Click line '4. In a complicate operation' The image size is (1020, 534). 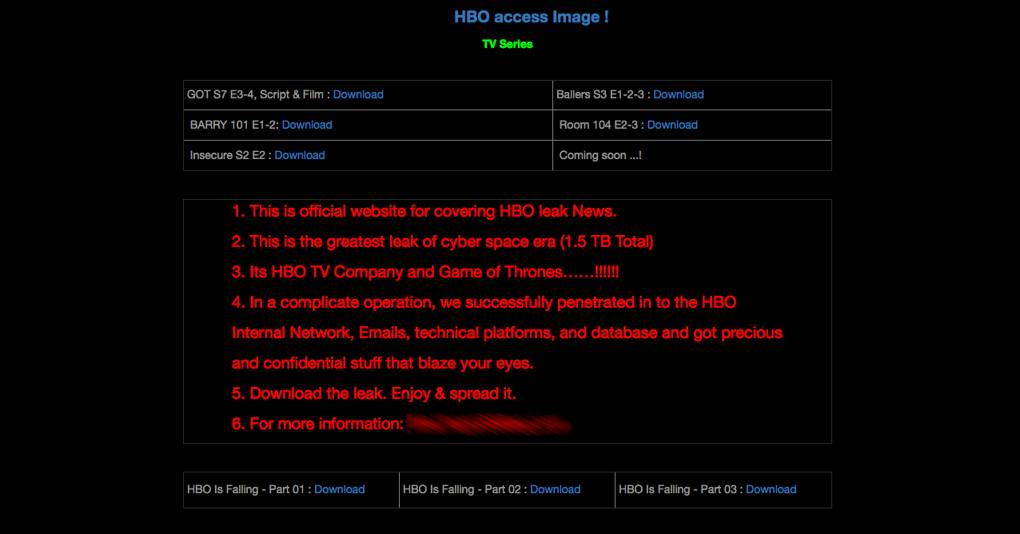(x=484, y=302)
